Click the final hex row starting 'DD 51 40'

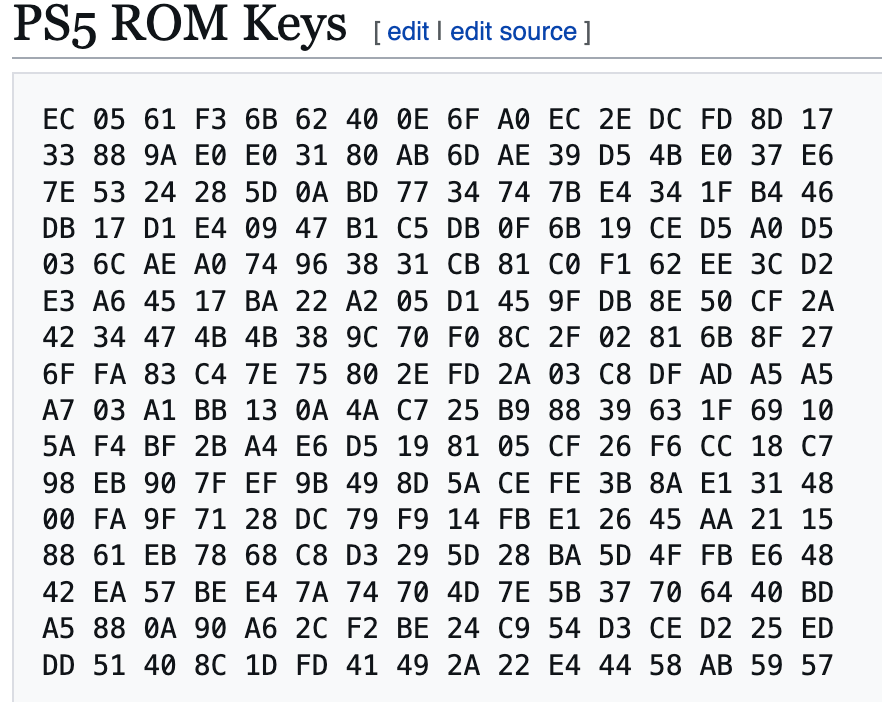pos(437,664)
